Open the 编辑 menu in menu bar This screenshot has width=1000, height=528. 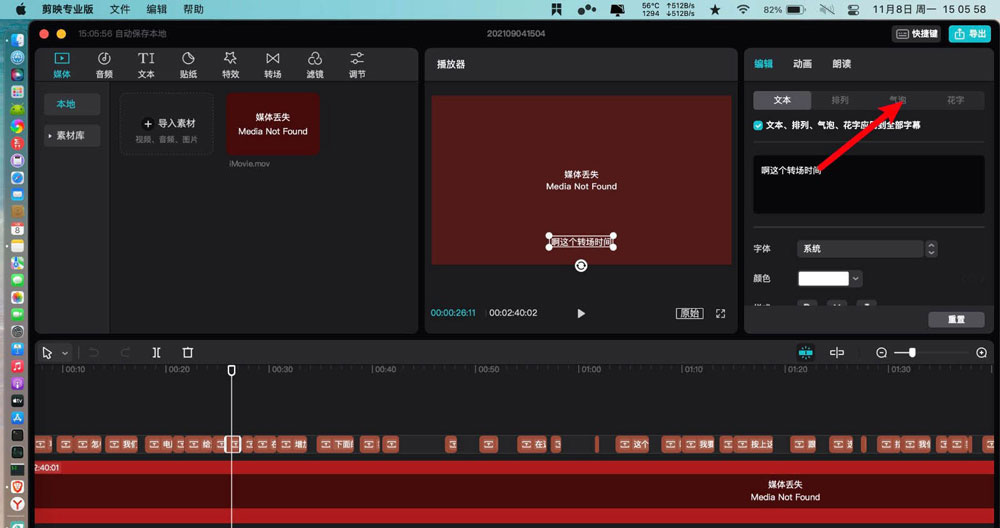tap(157, 10)
